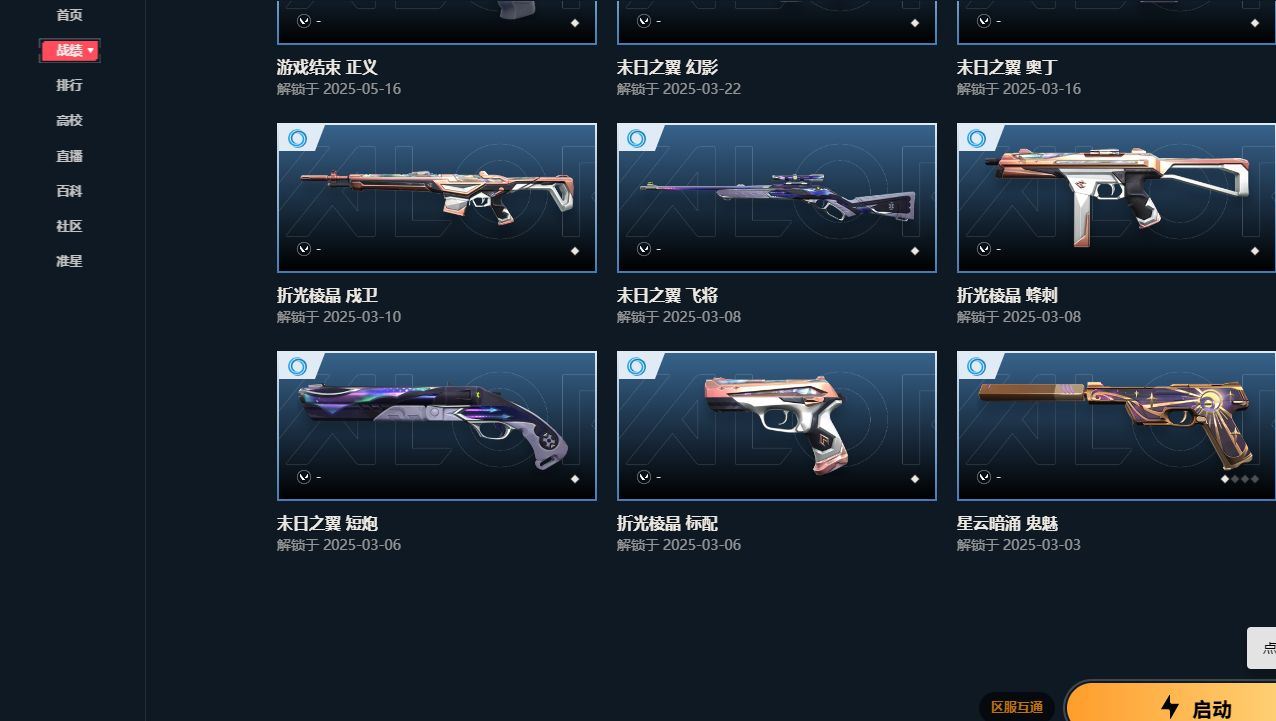This screenshot has width=1276, height=721.
Task: Click the 末日之翼 奥丁 skin title
Action: coord(1007,68)
